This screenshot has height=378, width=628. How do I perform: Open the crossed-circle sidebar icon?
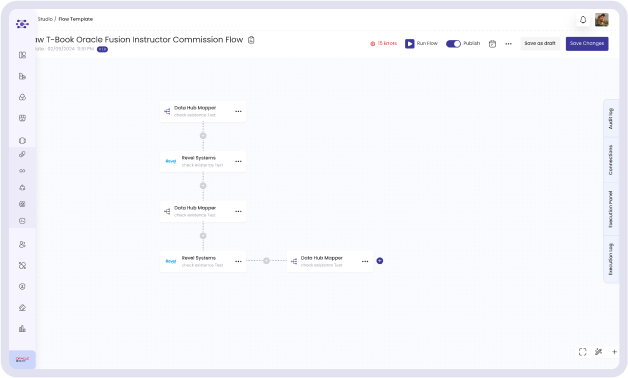click(22, 265)
